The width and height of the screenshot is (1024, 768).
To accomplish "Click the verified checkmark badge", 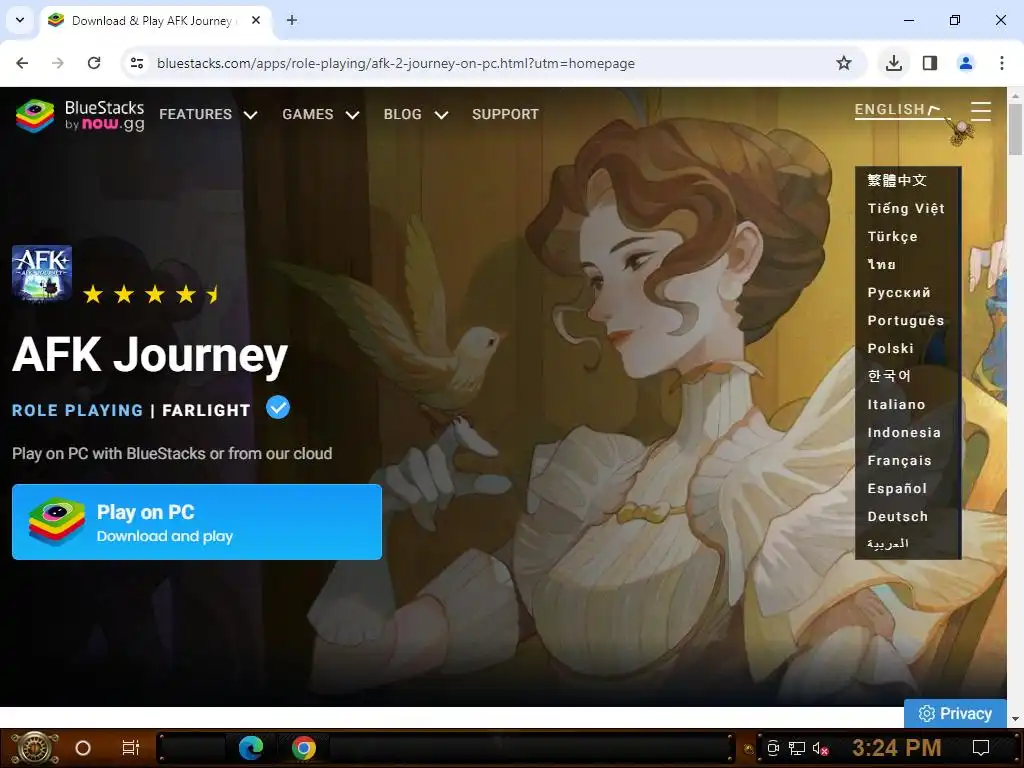I will click(x=278, y=408).
